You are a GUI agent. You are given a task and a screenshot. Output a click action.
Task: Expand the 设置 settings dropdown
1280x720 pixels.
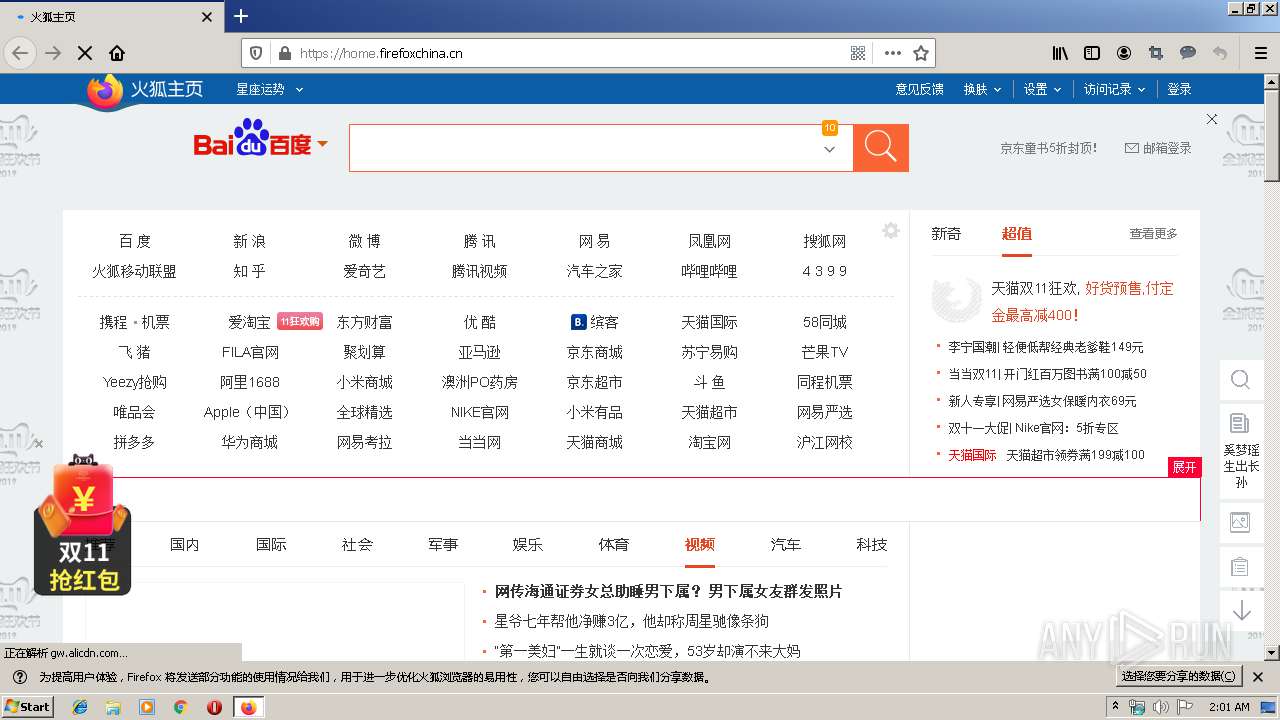1042,89
